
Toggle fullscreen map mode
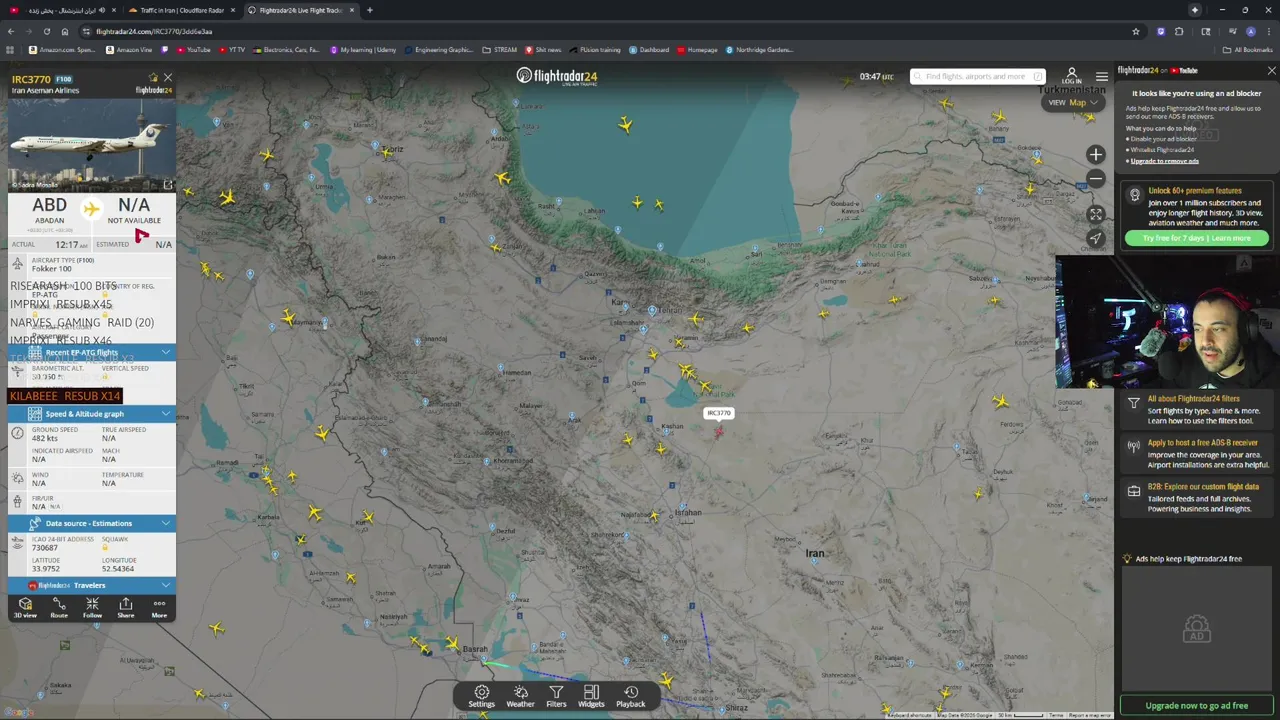pyautogui.click(x=1096, y=214)
